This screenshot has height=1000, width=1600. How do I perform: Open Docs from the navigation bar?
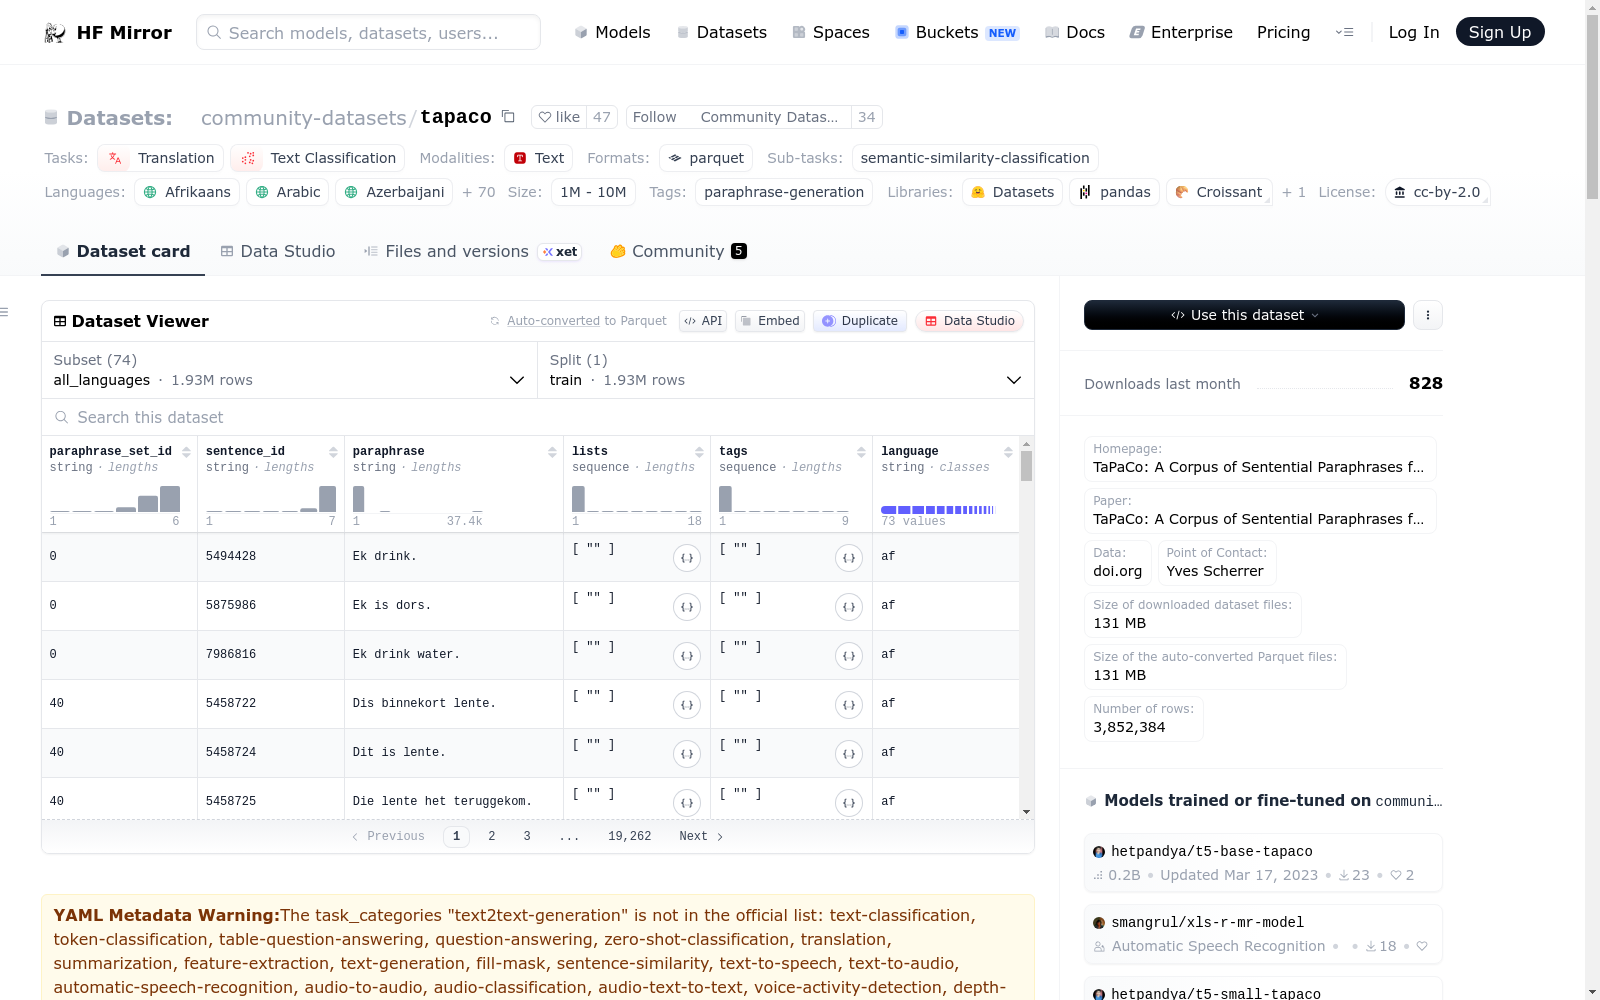click(x=1075, y=33)
